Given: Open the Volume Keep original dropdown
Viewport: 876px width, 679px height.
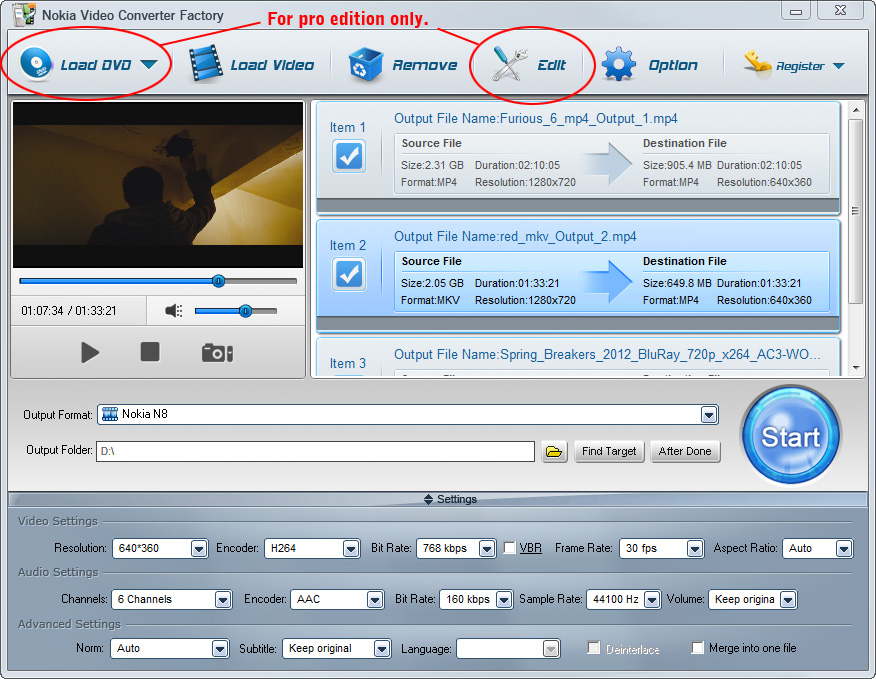Looking at the screenshot, I should [x=788, y=600].
